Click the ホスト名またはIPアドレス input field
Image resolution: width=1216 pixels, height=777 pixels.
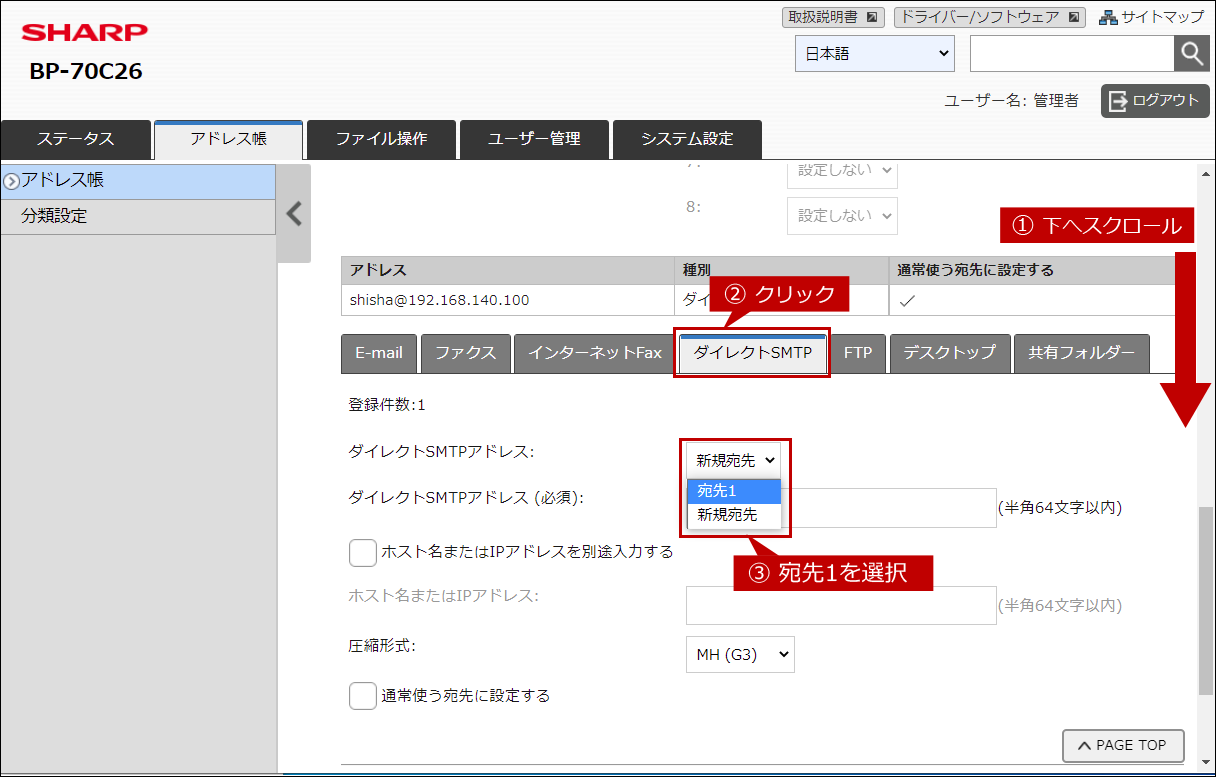point(841,606)
